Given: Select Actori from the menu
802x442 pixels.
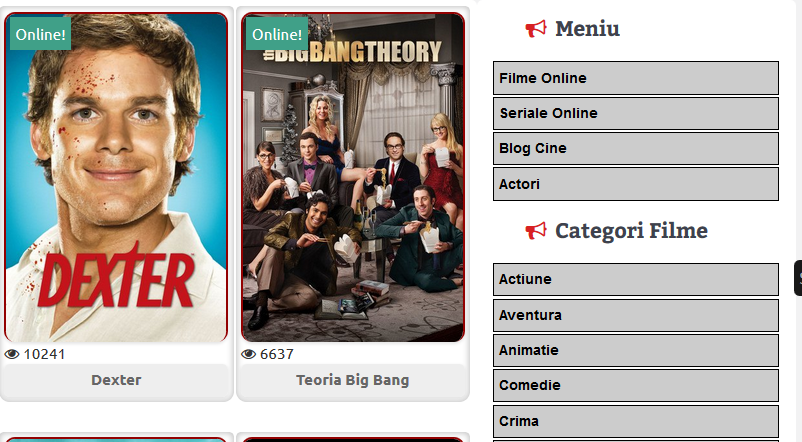Looking at the screenshot, I should [636, 184].
